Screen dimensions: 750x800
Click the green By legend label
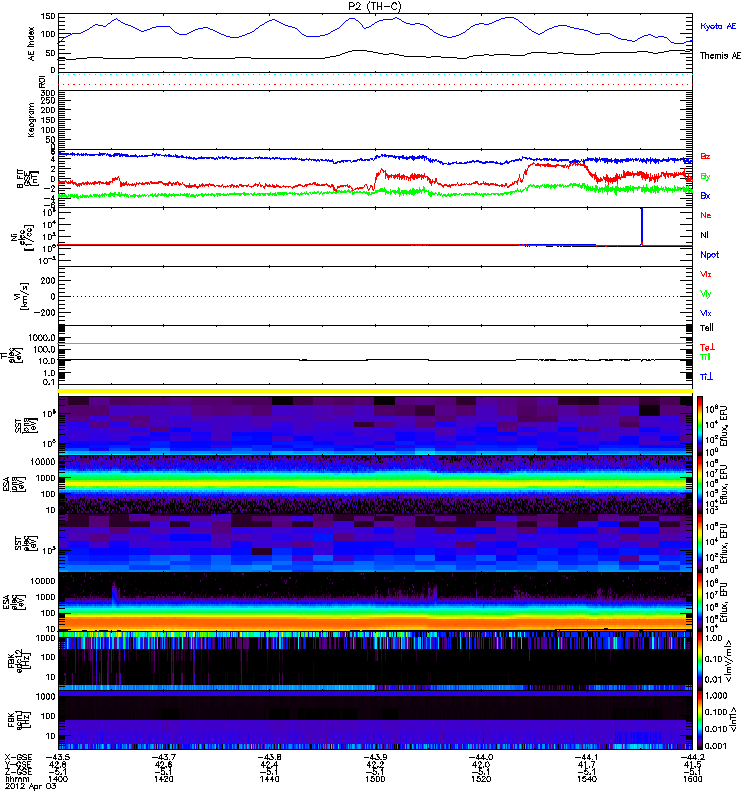(x=705, y=177)
